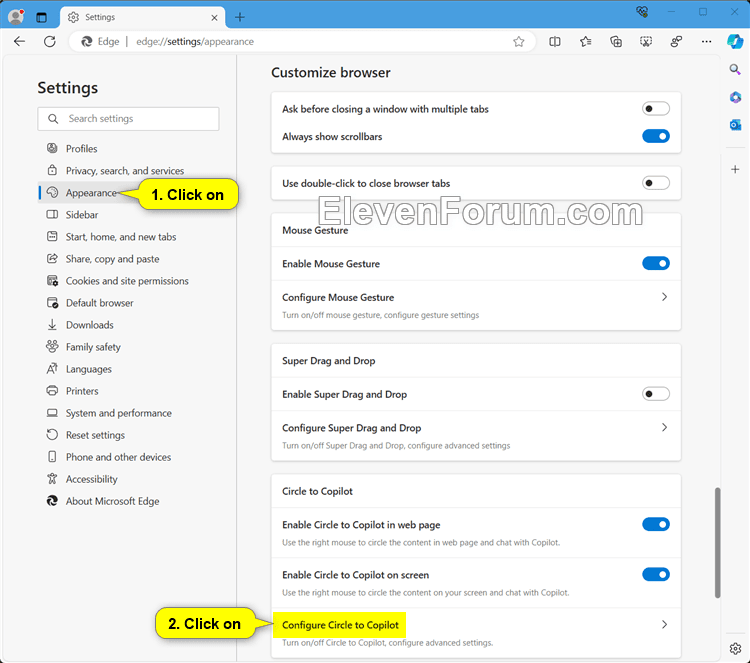Open Settings and more ellipsis menu

click(706, 42)
